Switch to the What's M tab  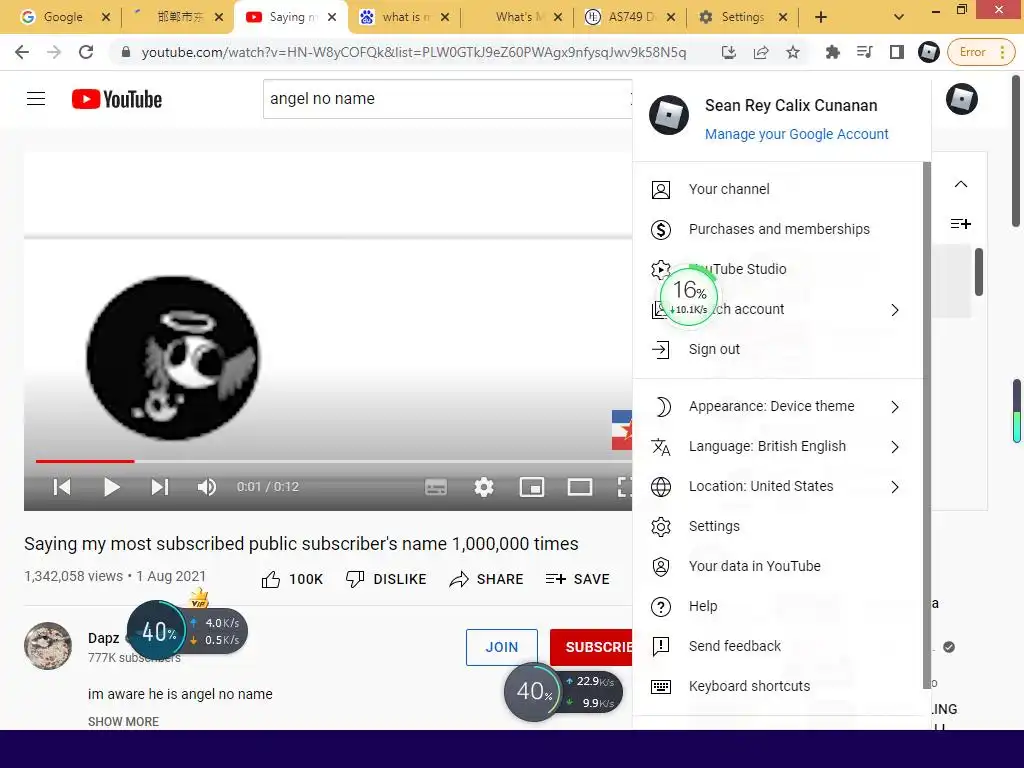click(x=519, y=17)
